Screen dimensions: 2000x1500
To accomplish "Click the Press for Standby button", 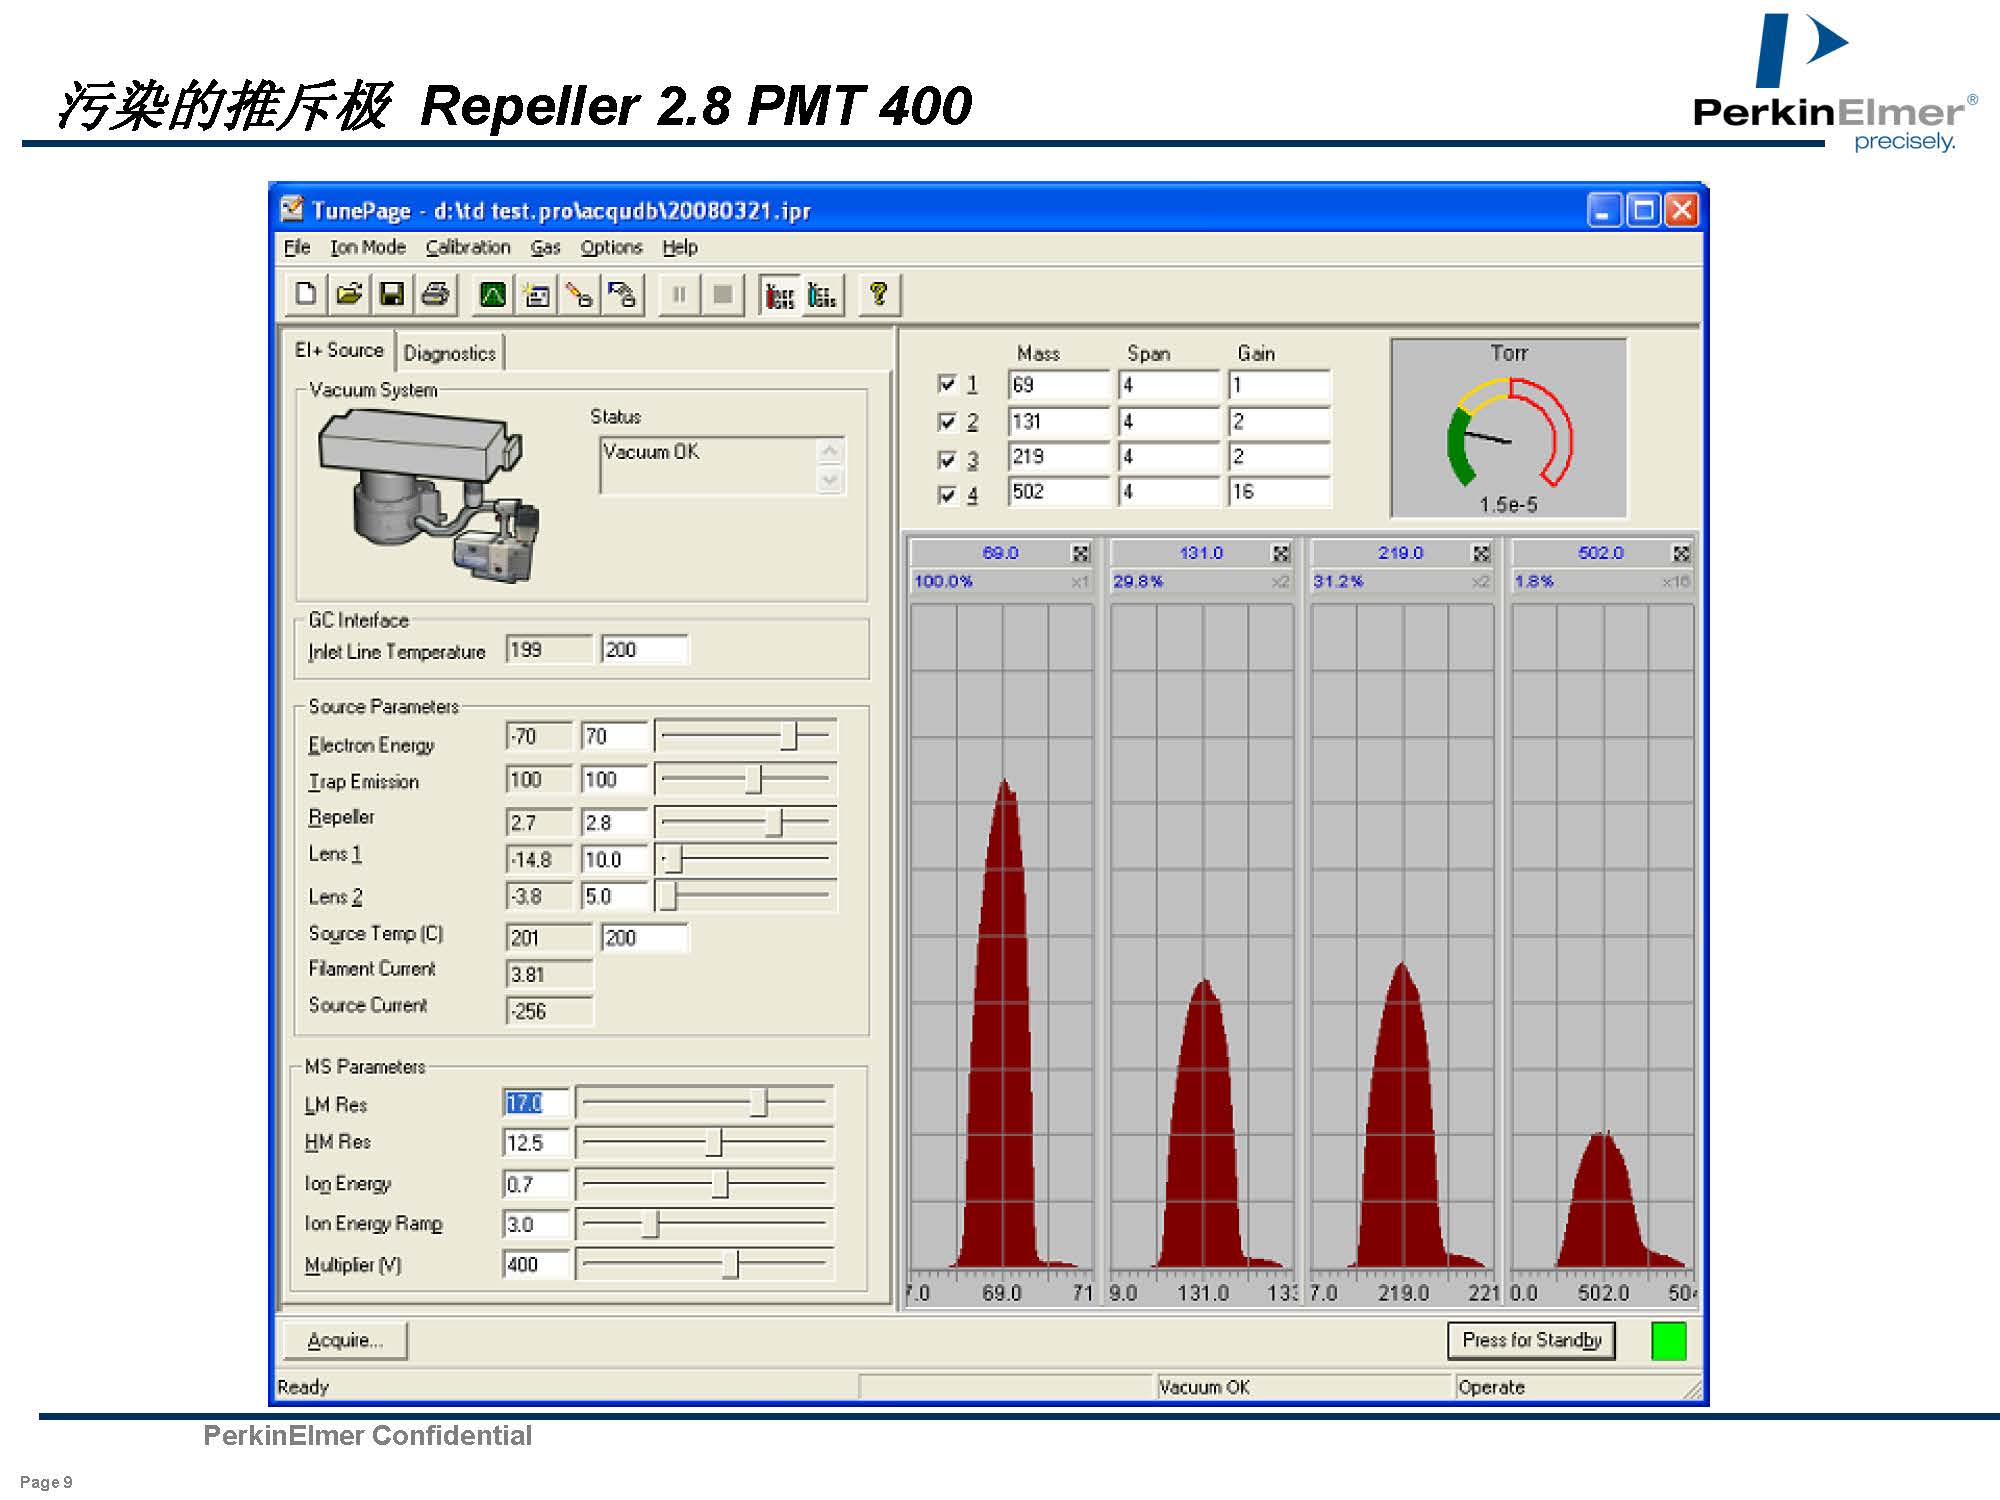I will (x=1531, y=1340).
